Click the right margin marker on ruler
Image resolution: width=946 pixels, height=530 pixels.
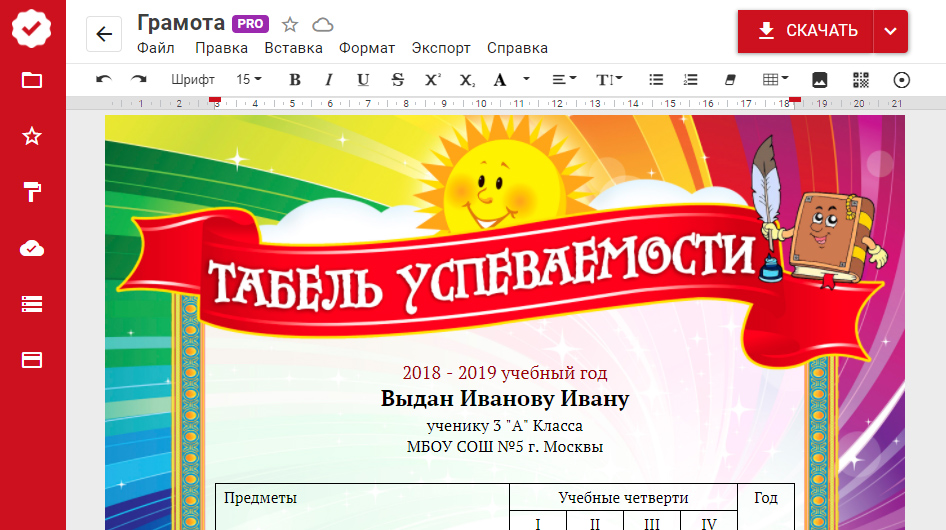click(795, 100)
